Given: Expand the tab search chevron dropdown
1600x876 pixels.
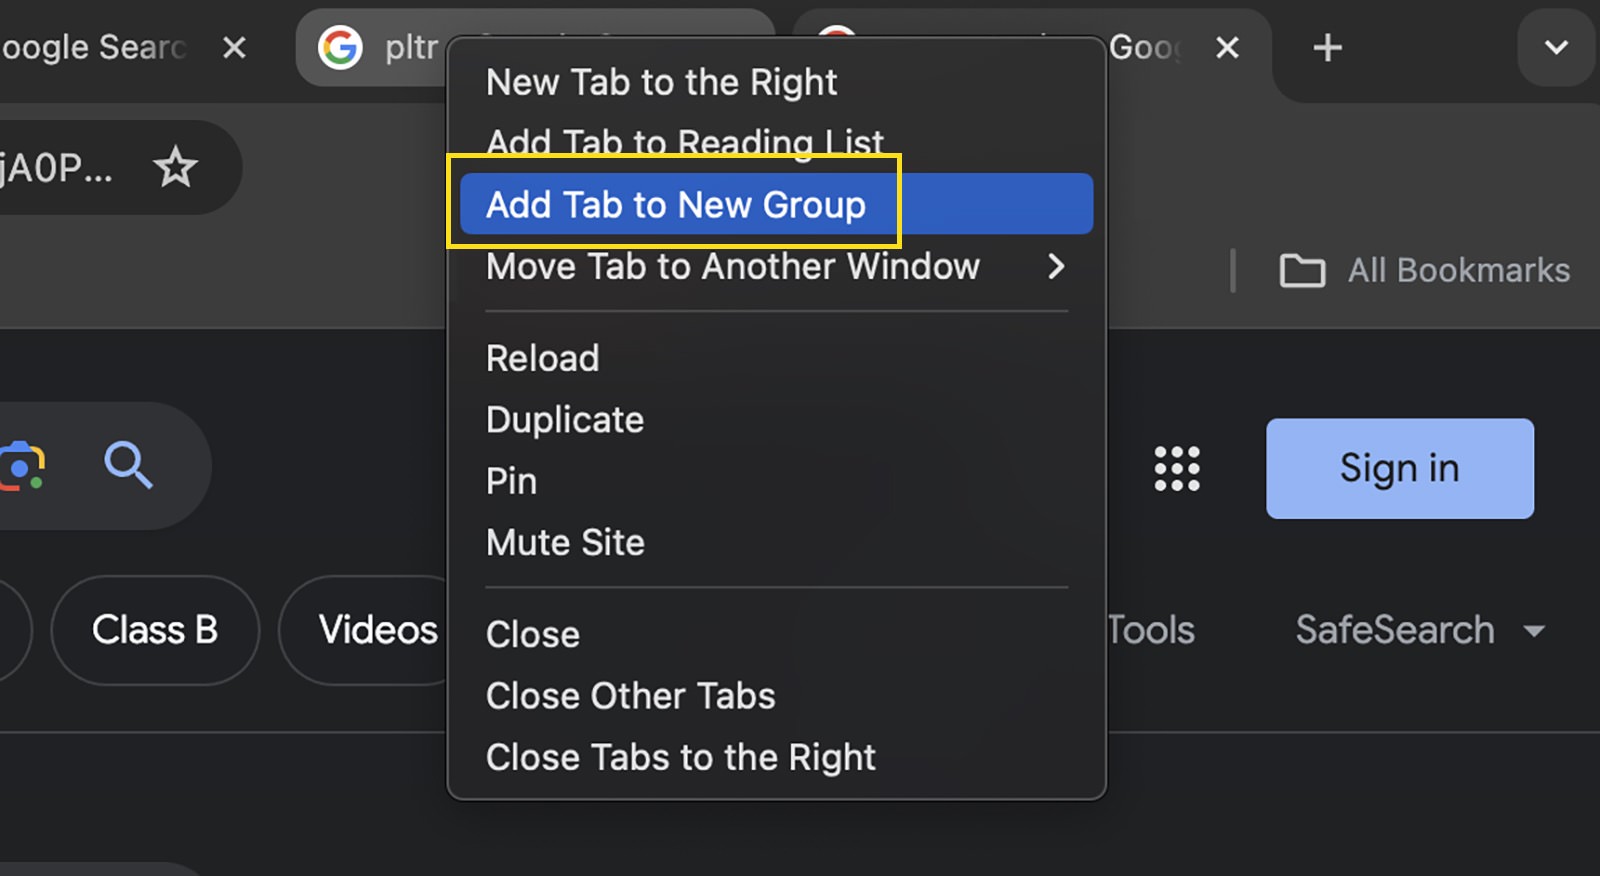Looking at the screenshot, I should 1556,47.
